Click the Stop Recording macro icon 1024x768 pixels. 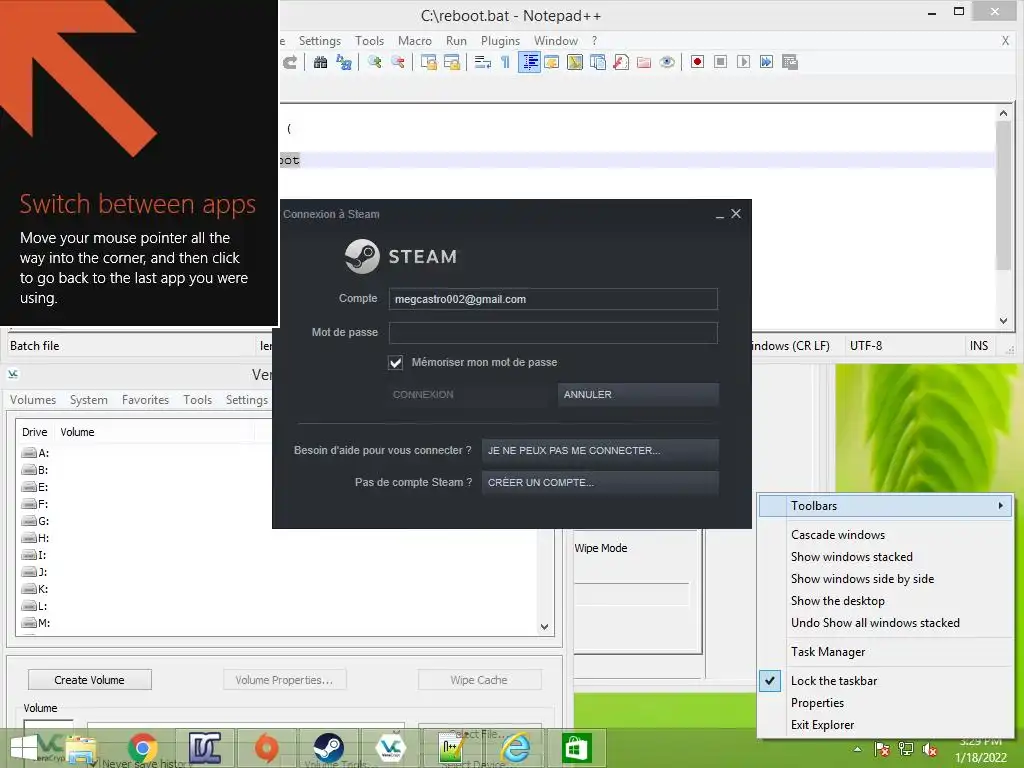(x=720, y=62)
